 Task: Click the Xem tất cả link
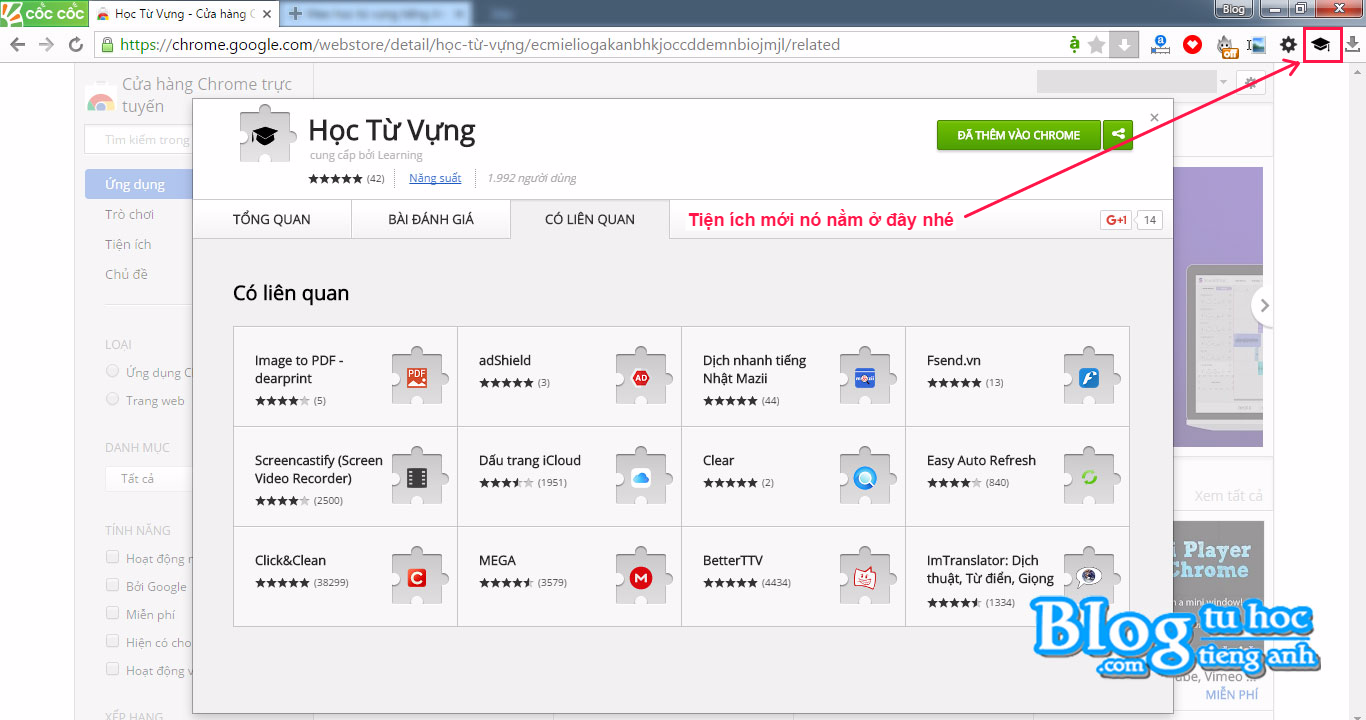tap(1228, 496)
